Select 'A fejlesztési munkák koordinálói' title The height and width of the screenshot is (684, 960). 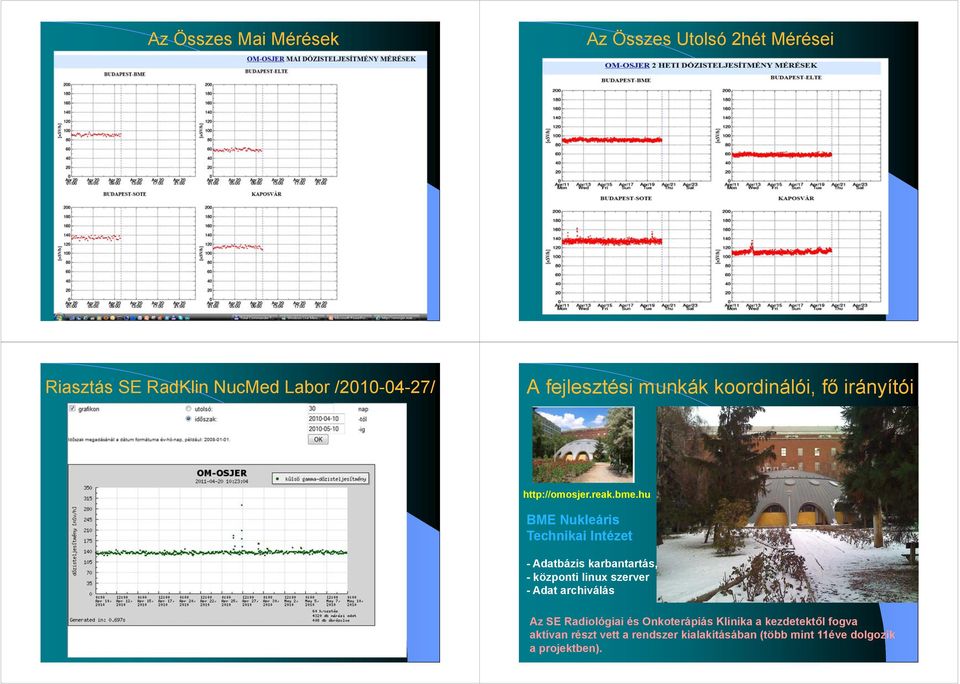point(719,387)
